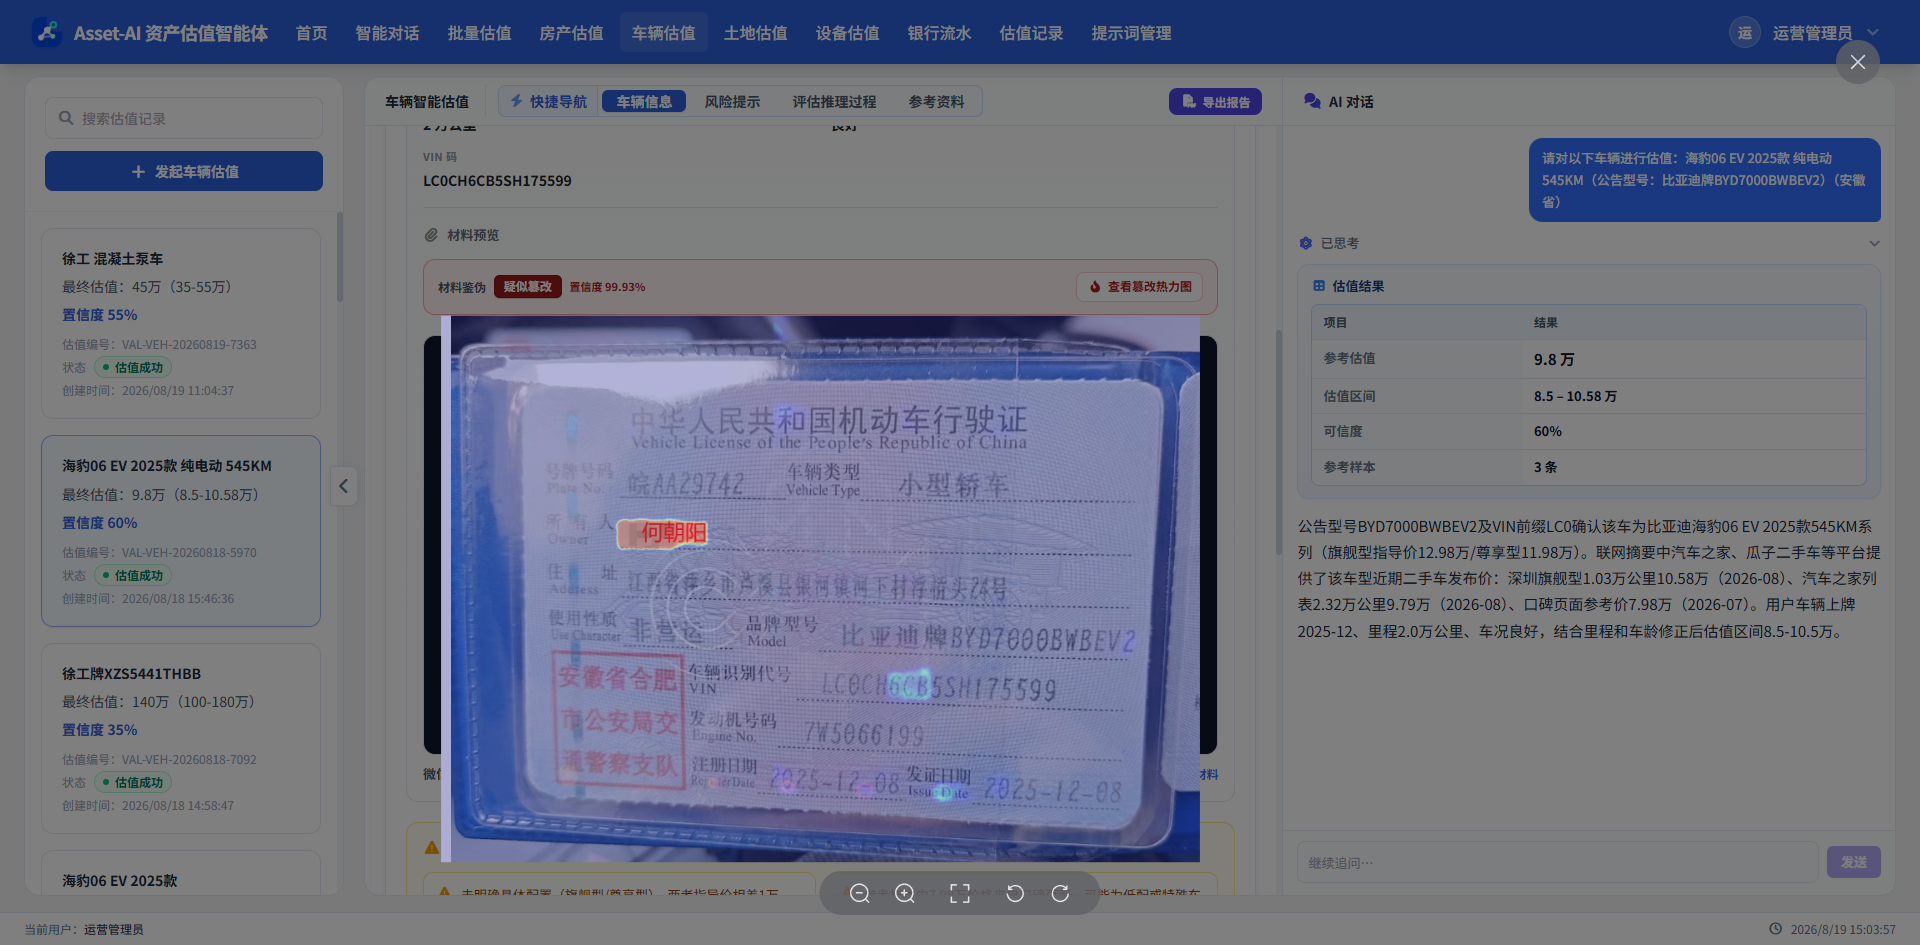1920x945 pixels.
Task: Collapse the left sidebar with the chevron
Action: coord(343,486)
